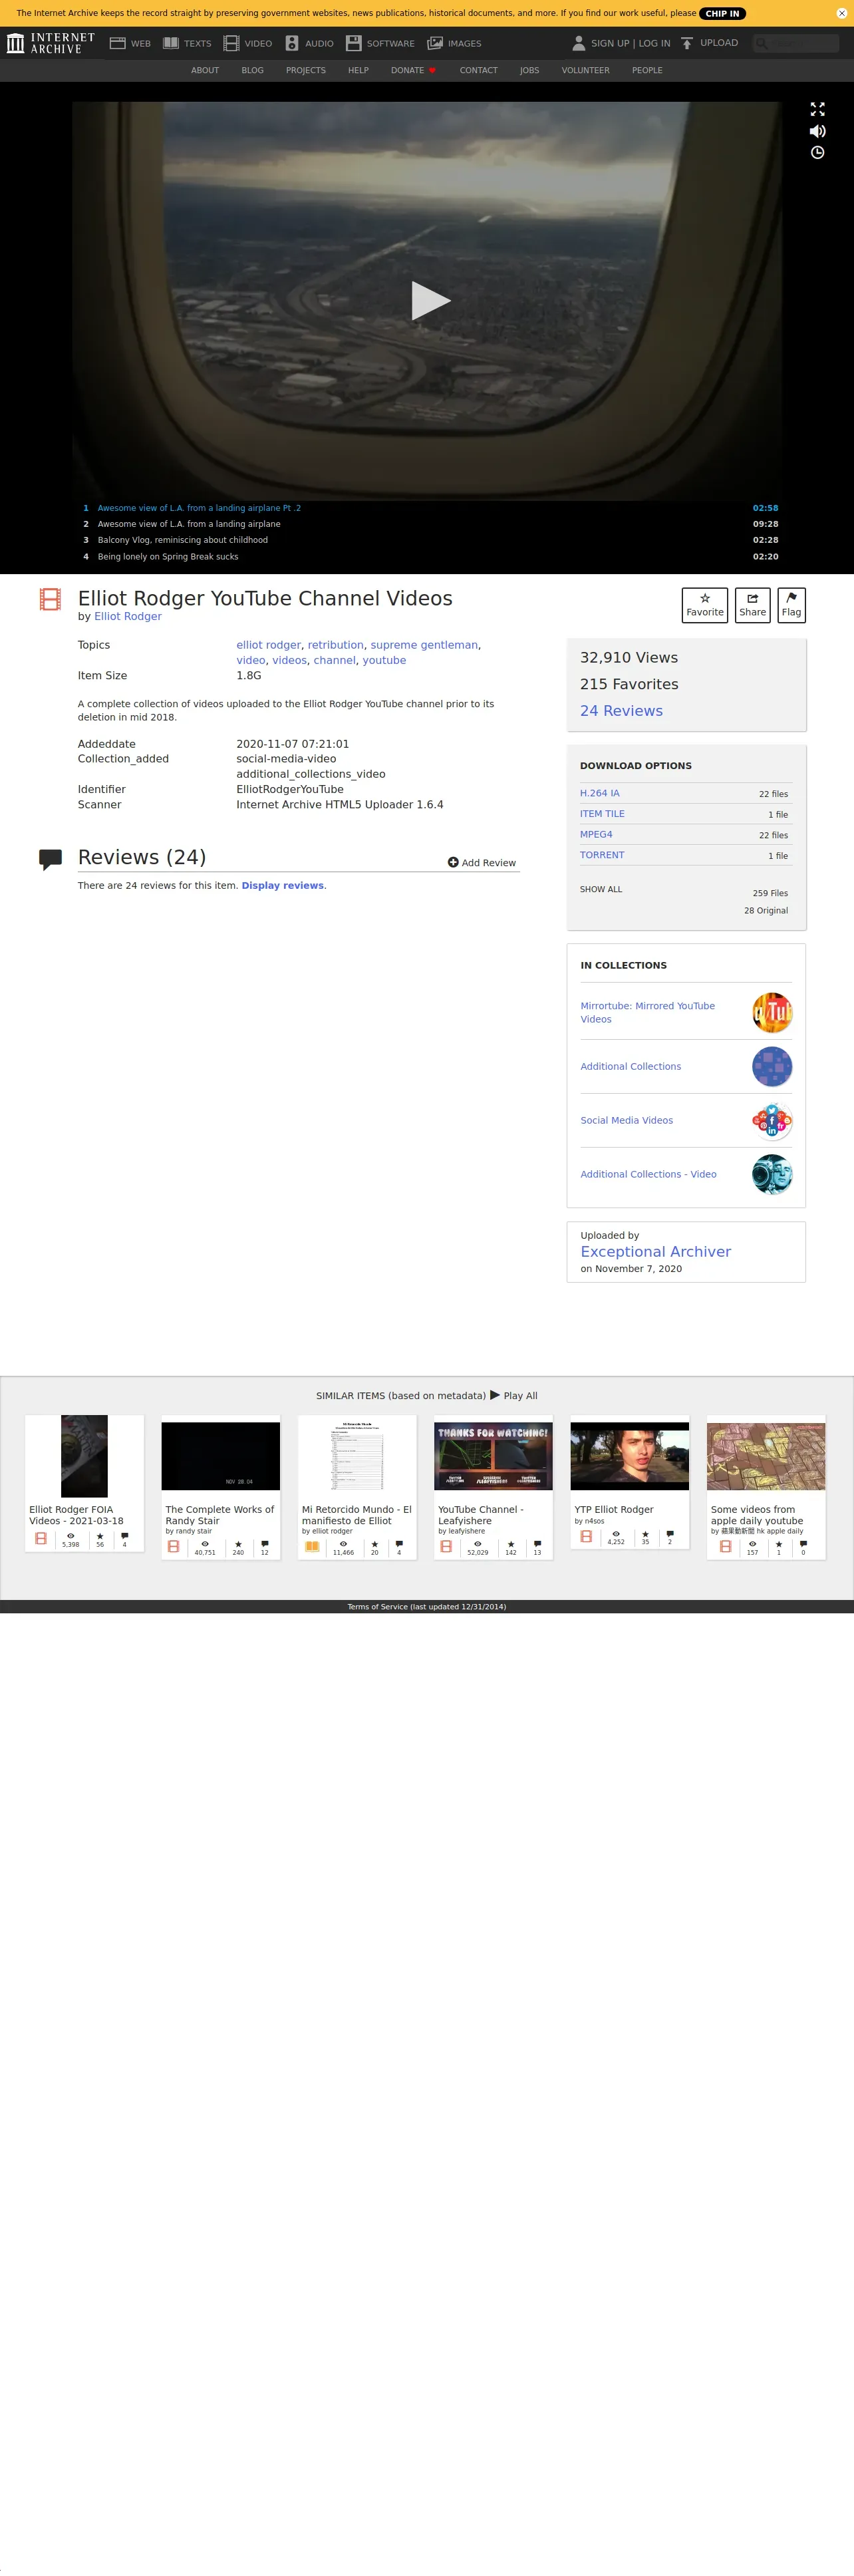The height and width of the screenshot is (2576, 854).
Task: Click the search field in the top bar
Action: 795,43
